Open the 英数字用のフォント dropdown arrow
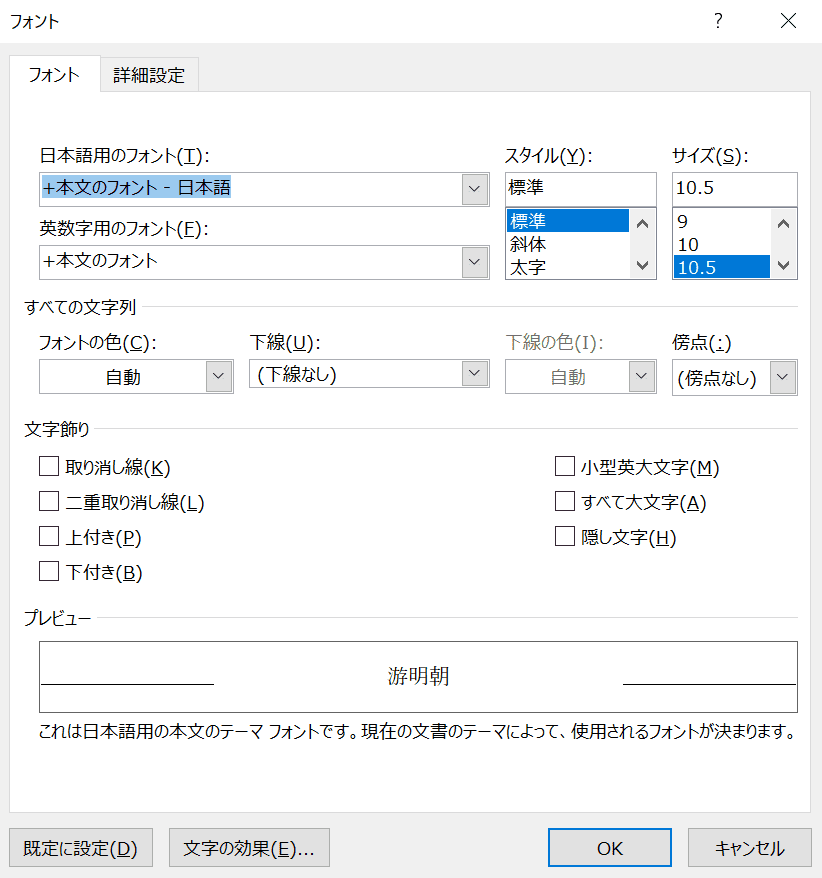Screen dimensions: 822x878 point(475,262)
